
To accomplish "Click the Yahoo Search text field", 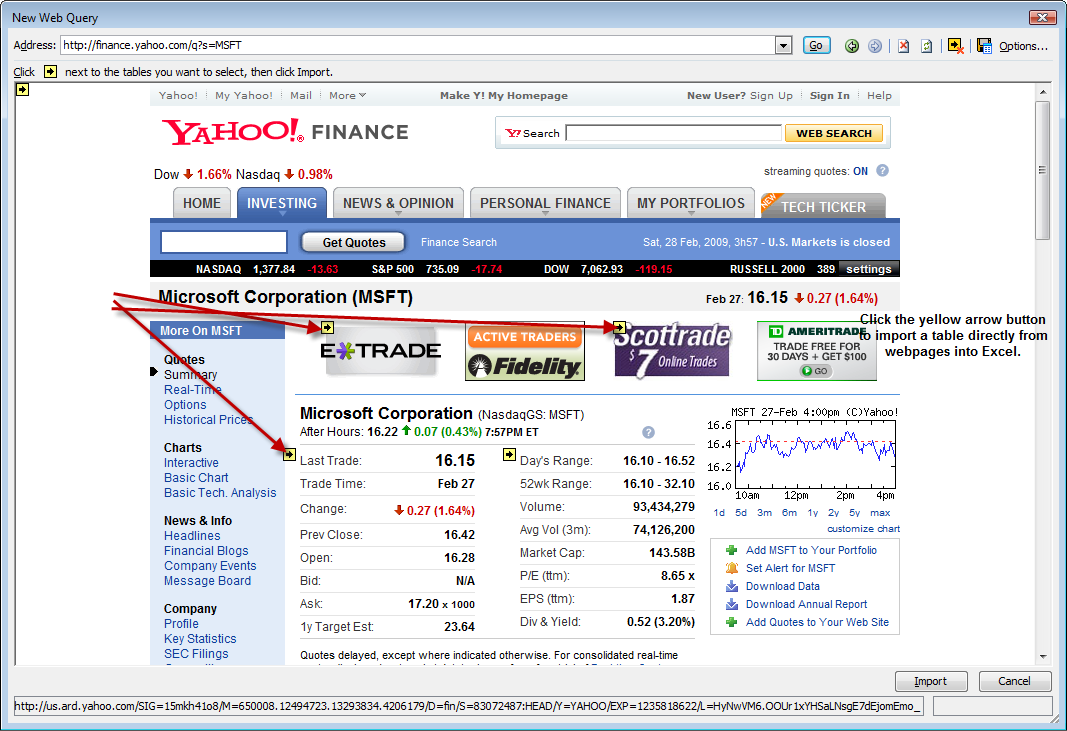I will pyautogui.click(x=673, y=133).
